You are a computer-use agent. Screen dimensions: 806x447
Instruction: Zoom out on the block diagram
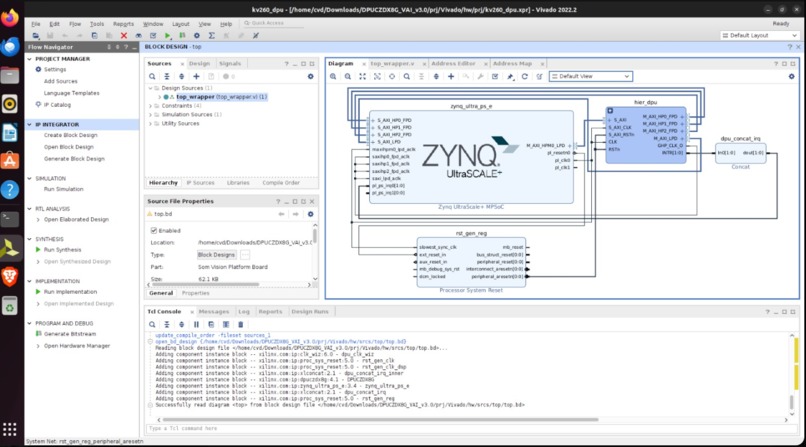(x=348, y=77)
